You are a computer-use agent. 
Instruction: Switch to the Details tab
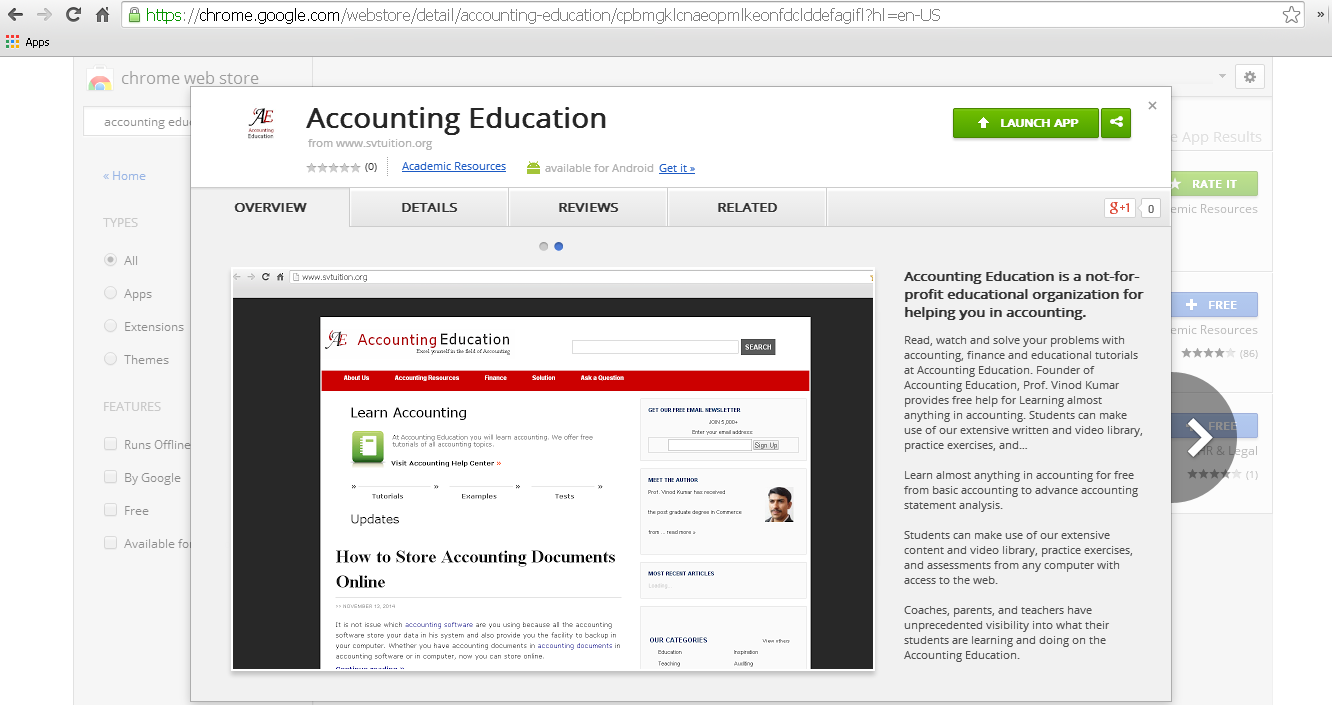coord(429,208)
